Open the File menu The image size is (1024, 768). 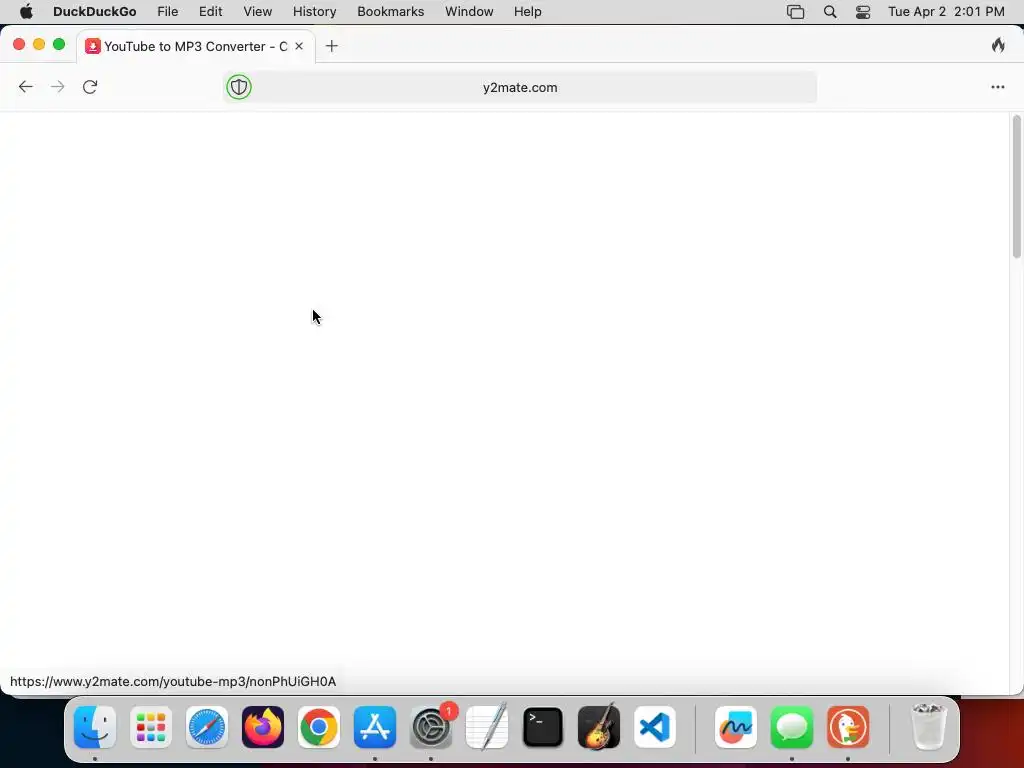pos(168,12)
